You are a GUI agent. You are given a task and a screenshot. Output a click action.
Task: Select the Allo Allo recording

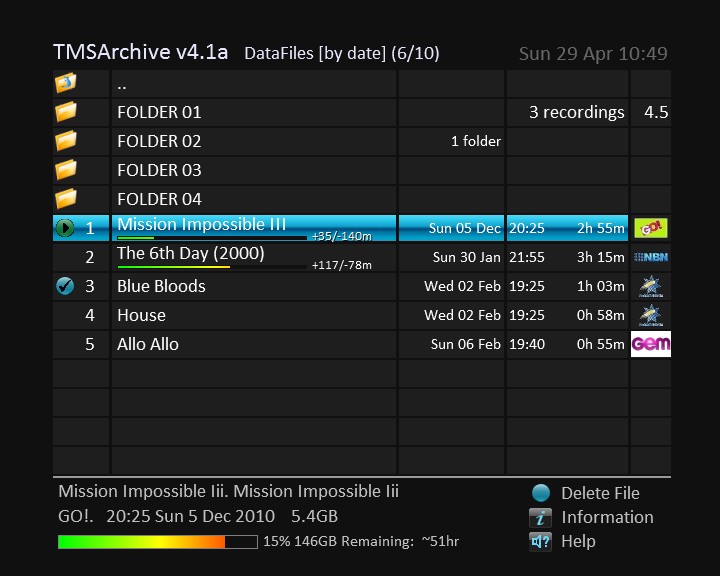[x=148, y=344]
